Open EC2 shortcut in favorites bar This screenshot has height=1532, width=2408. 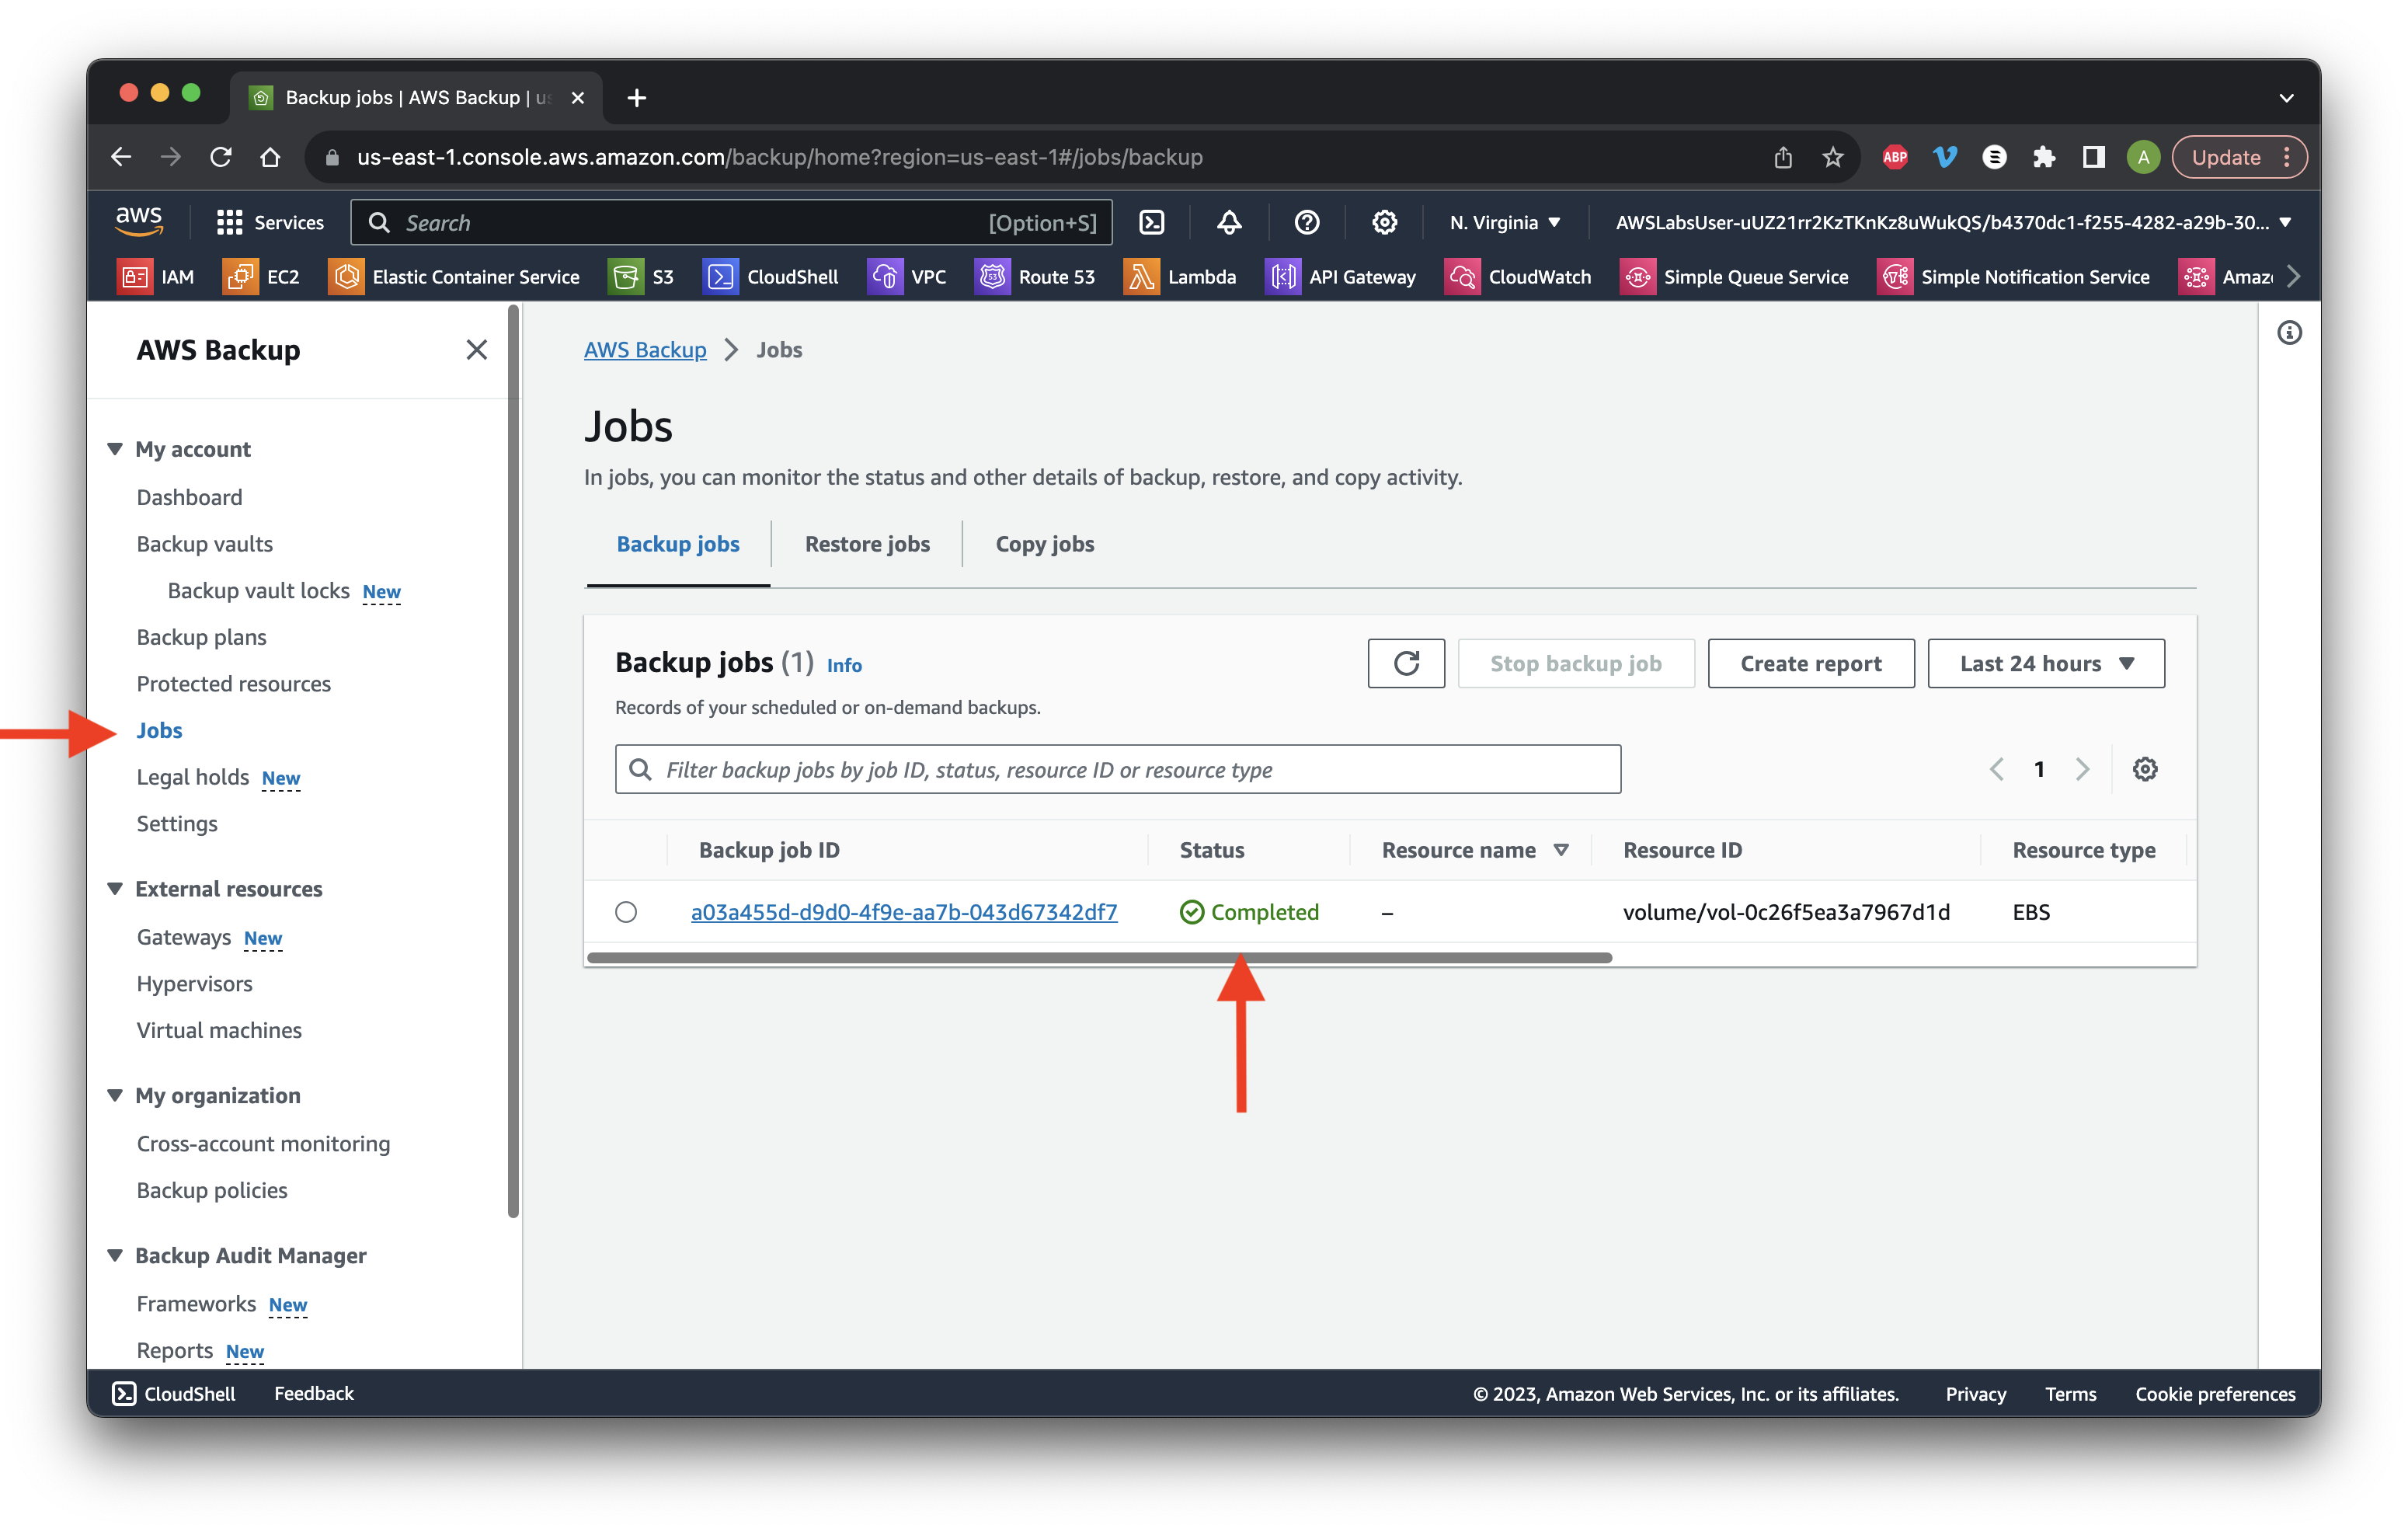point(262,277)
